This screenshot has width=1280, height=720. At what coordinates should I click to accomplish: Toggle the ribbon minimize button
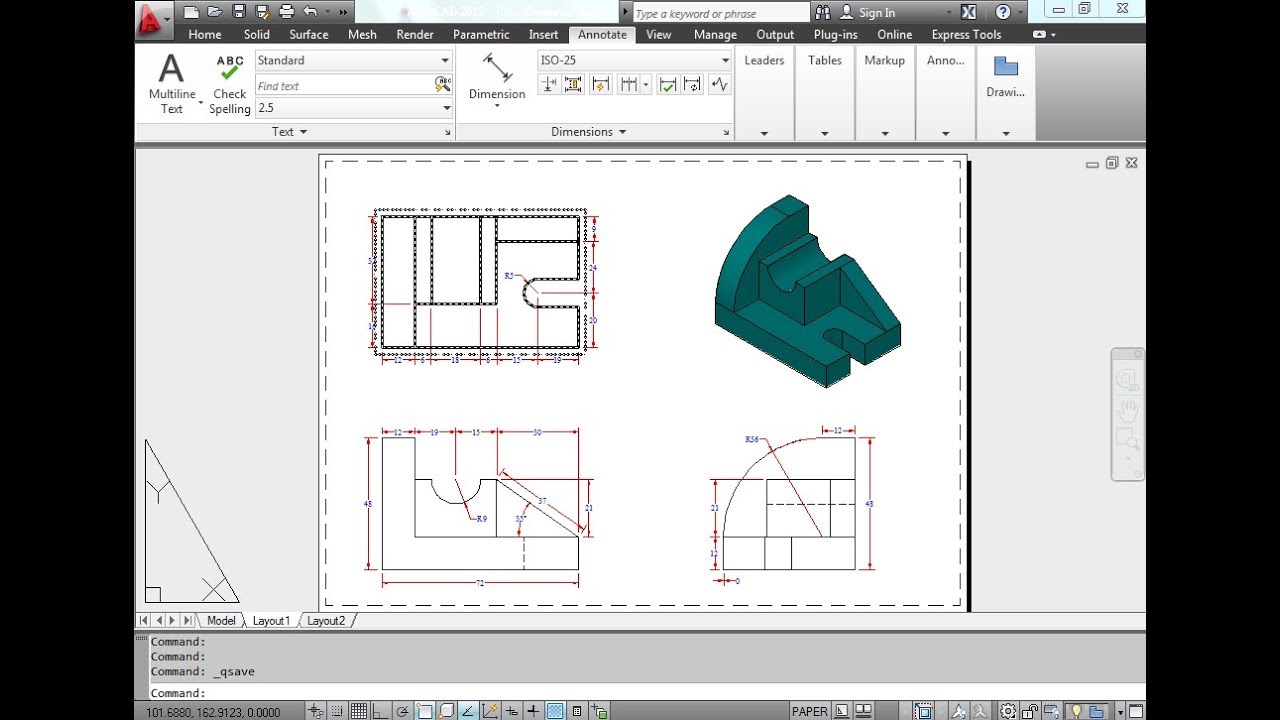click(x=1041, y=34)
